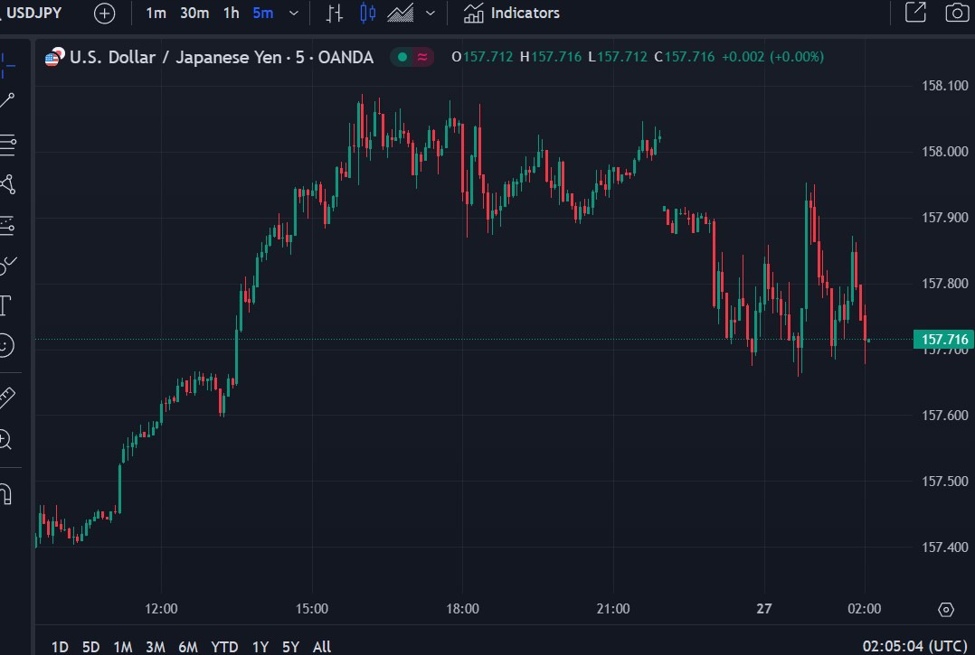Select the Text annotation tool
This screenshot has width=975, height=655.
tap(8, 306)
